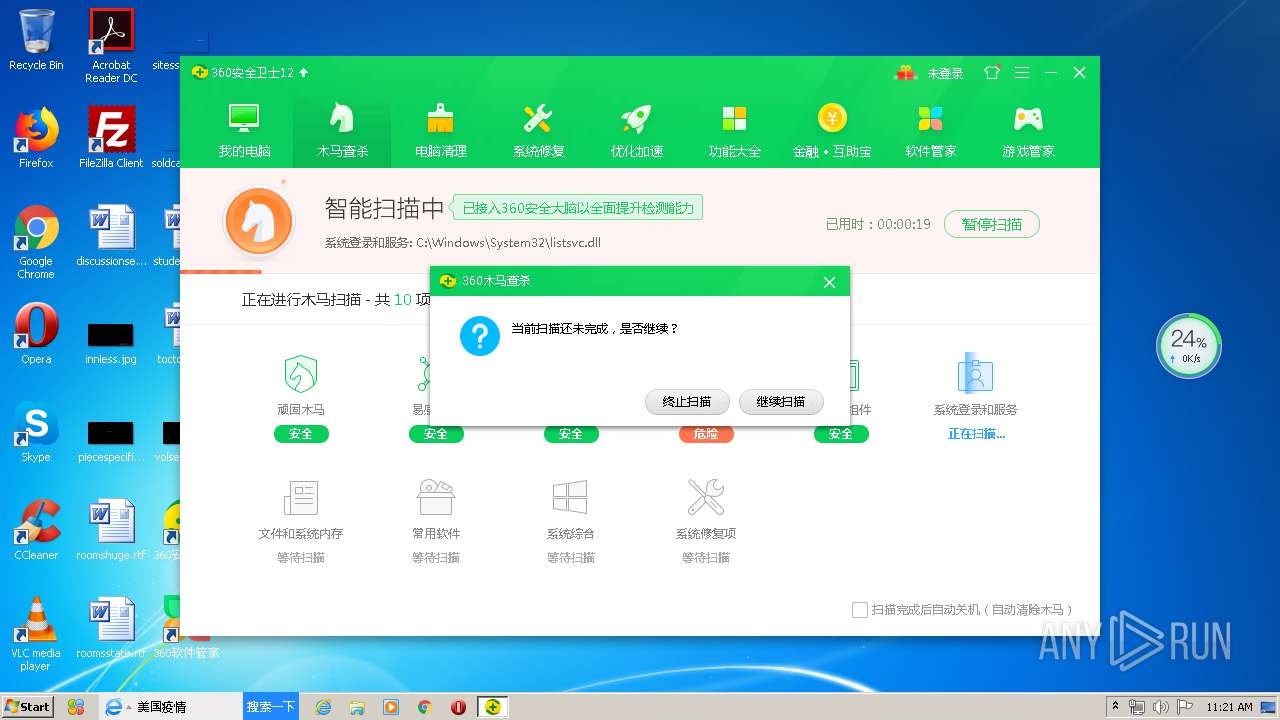The image size is (1280, 720).
Task: Click the 文件和系统内存 icon
Action: point(301,497)
